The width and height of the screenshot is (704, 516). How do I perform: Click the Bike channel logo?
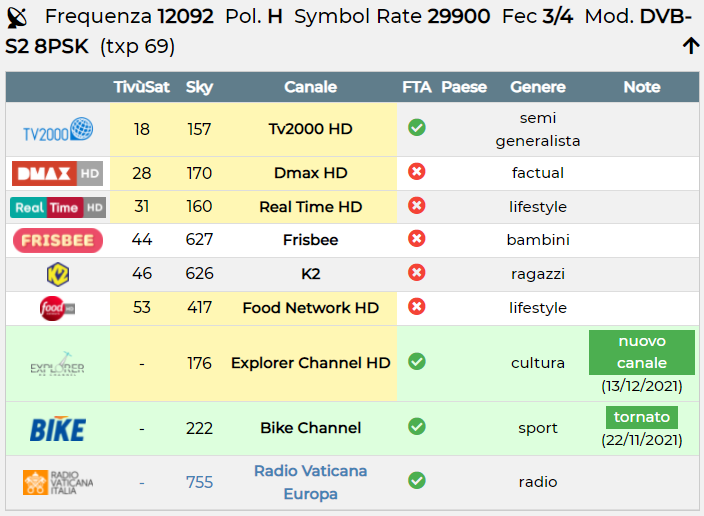coord(57,429)
